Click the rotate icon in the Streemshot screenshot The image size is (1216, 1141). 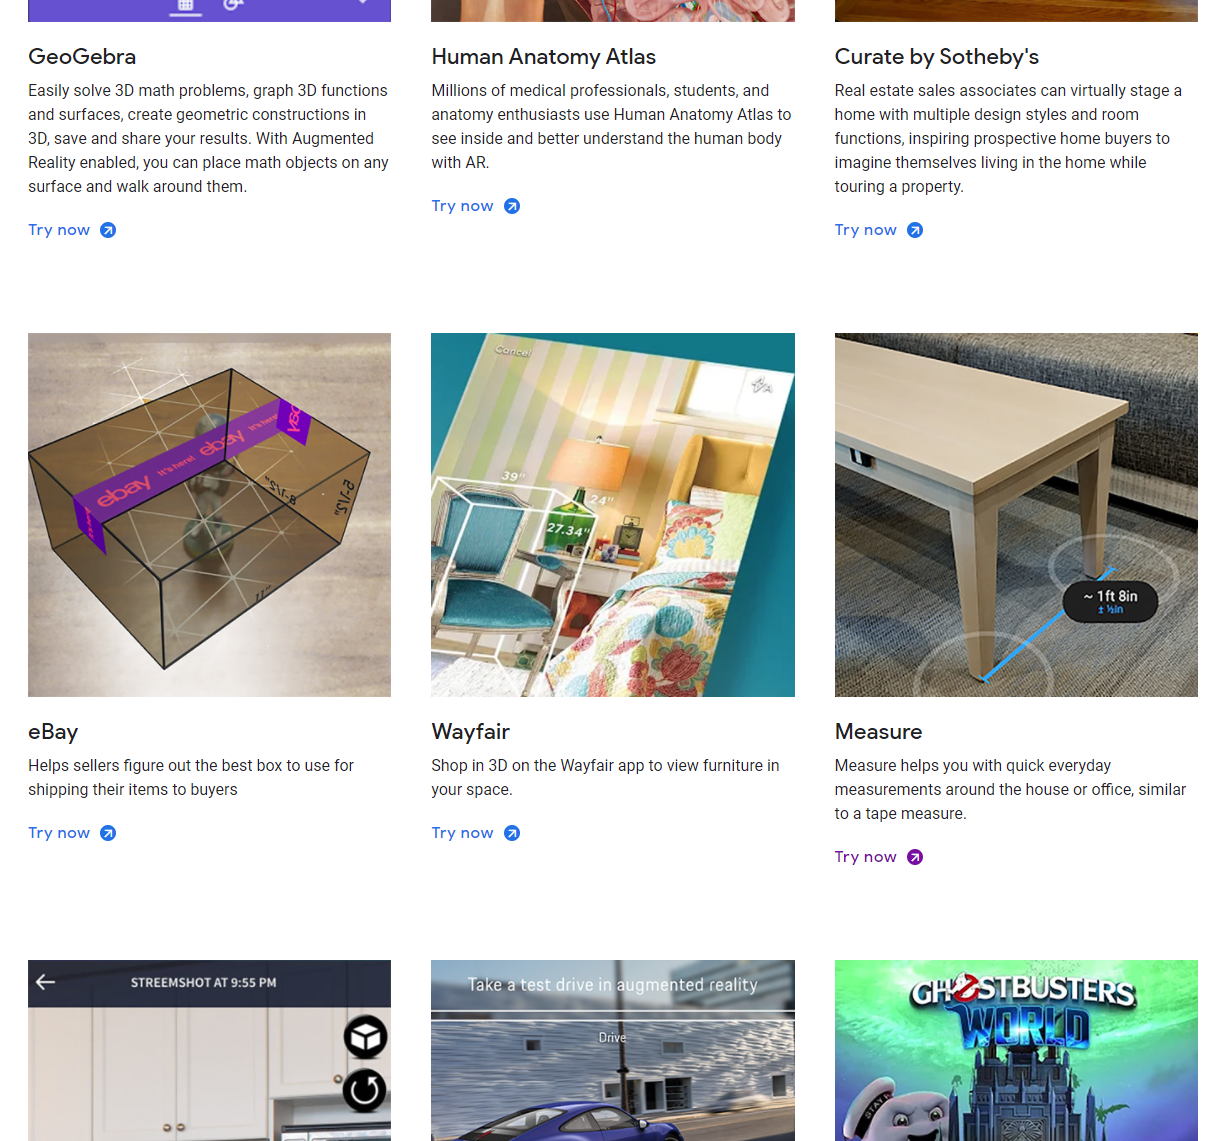point(364,1091)
